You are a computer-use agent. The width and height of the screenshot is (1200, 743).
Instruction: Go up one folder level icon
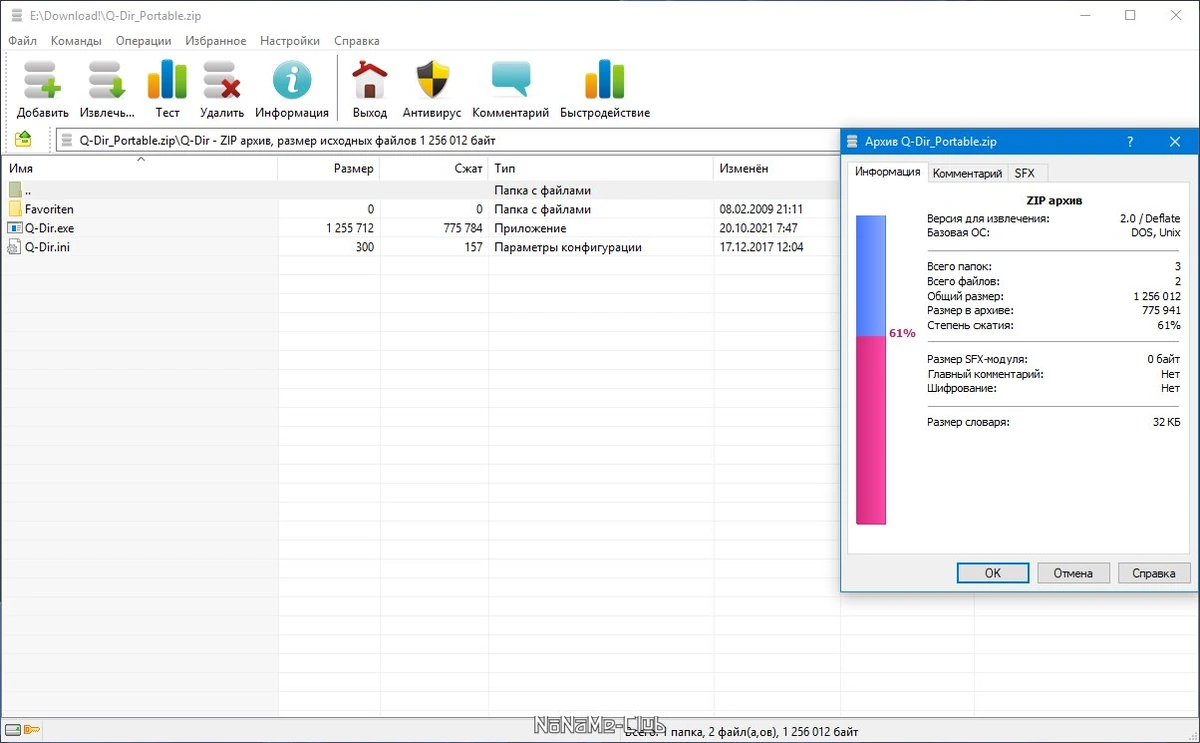click(x=23, y=140)
